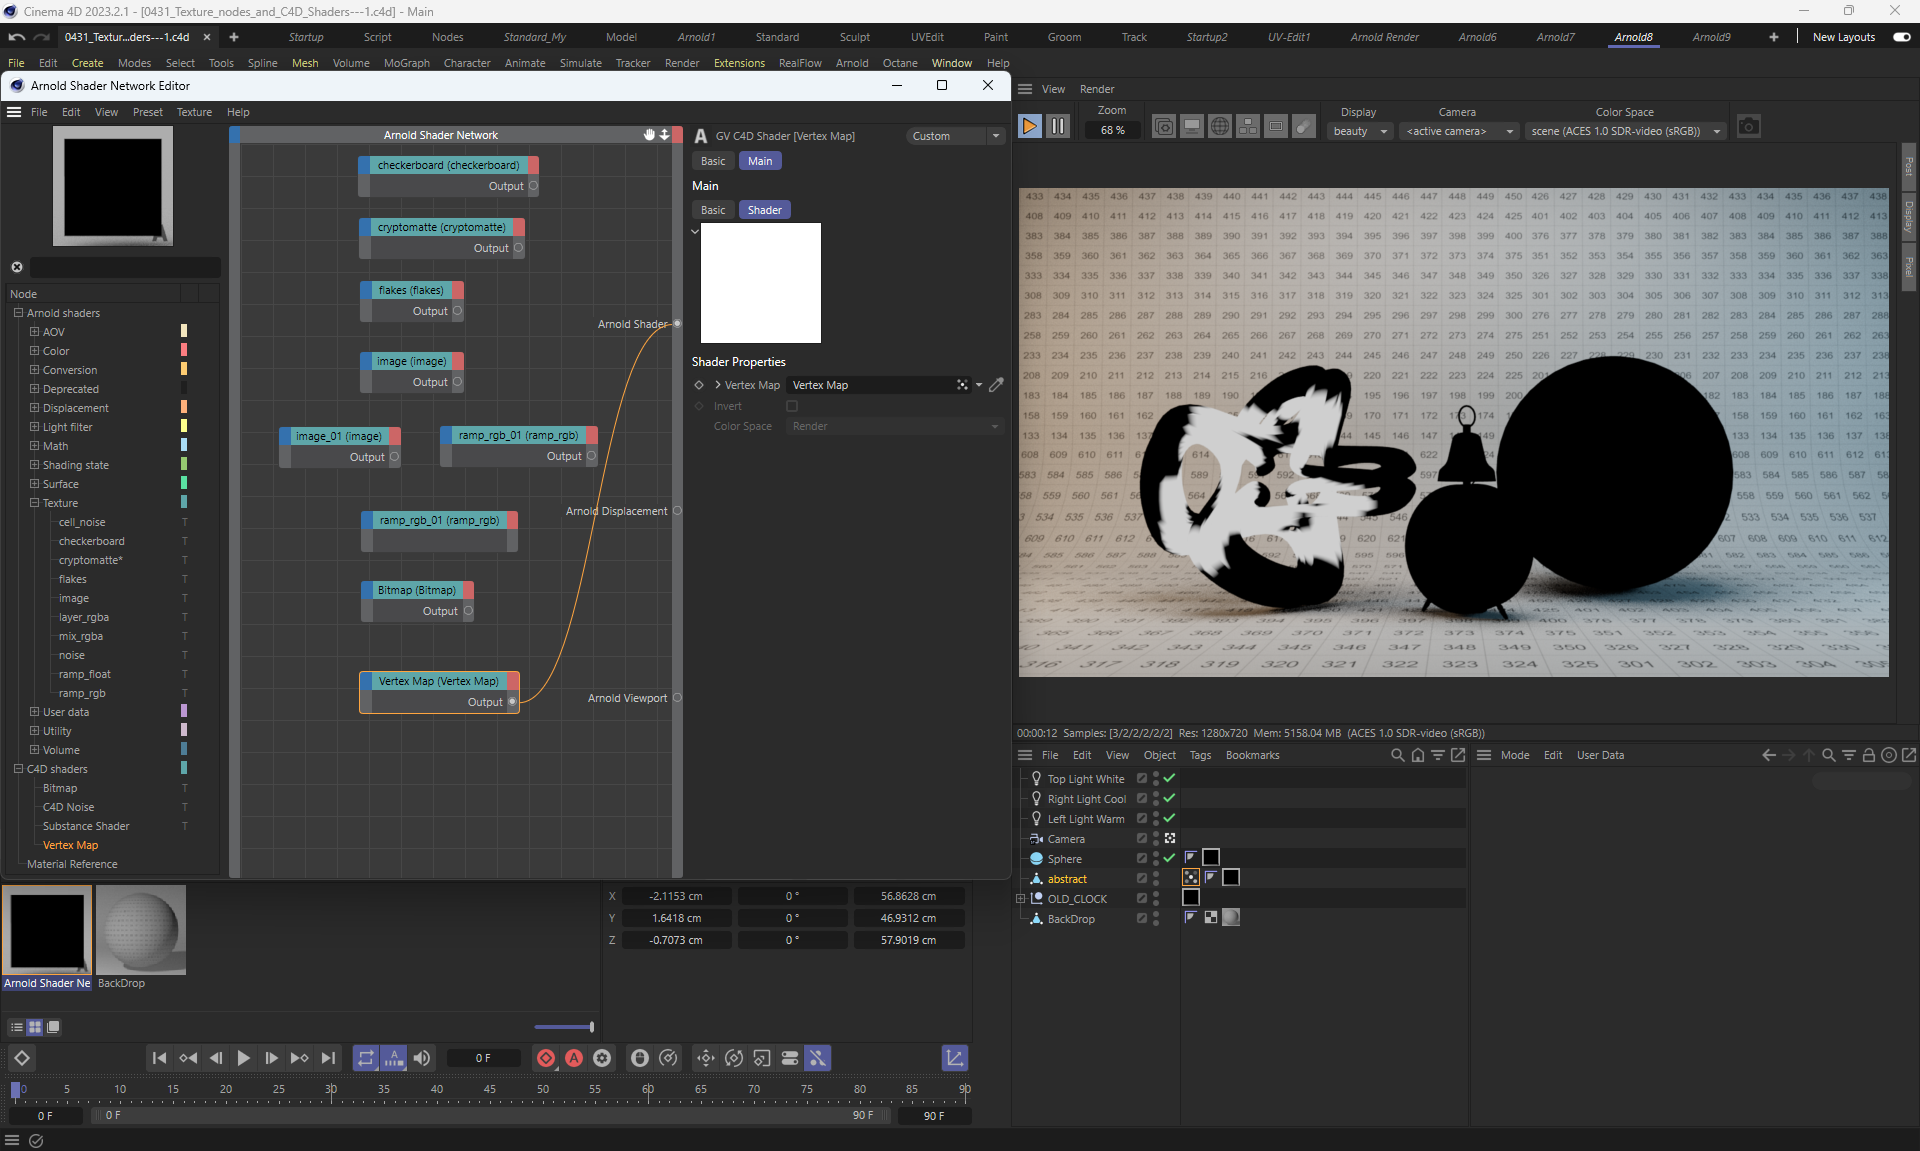1920x1151 pixels.
Task: Toggle autokeying in timeline toolbar
Action: click(574, 1058)
